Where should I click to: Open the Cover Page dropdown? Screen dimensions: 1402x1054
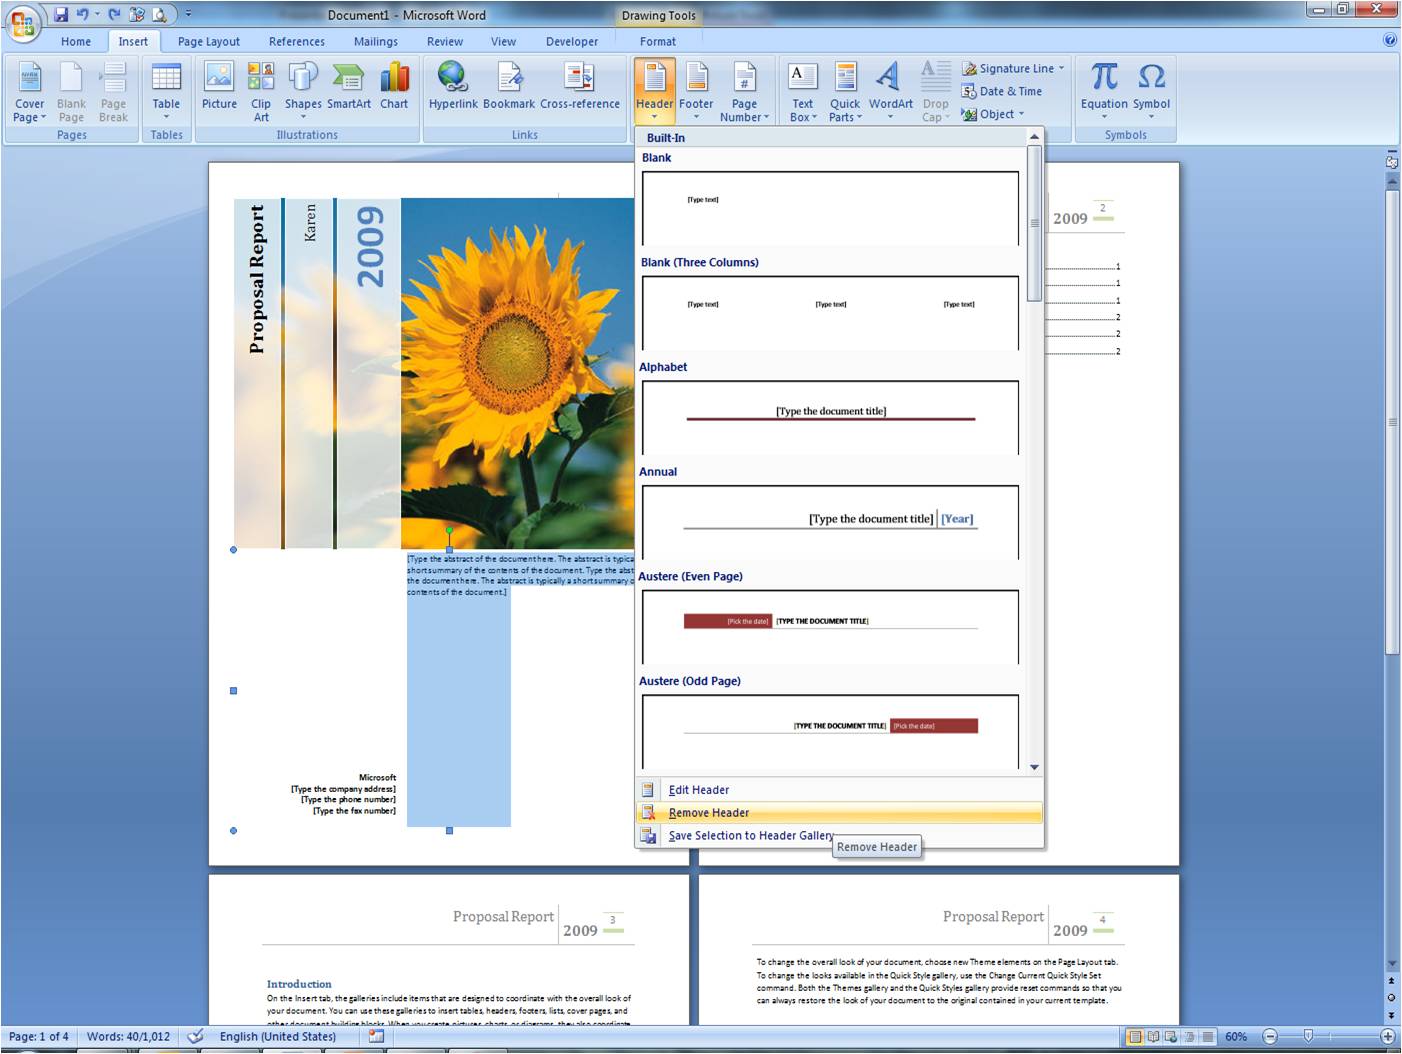click(x=29, y=90)
